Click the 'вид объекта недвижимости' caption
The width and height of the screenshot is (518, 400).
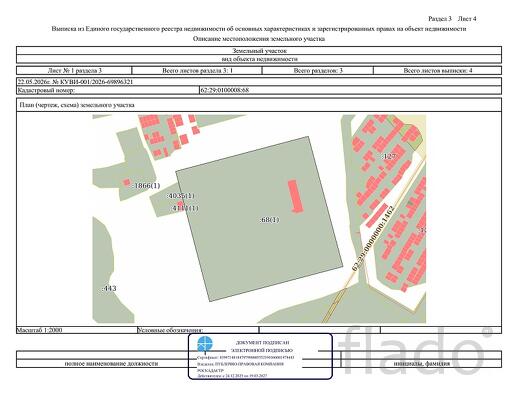259,59
